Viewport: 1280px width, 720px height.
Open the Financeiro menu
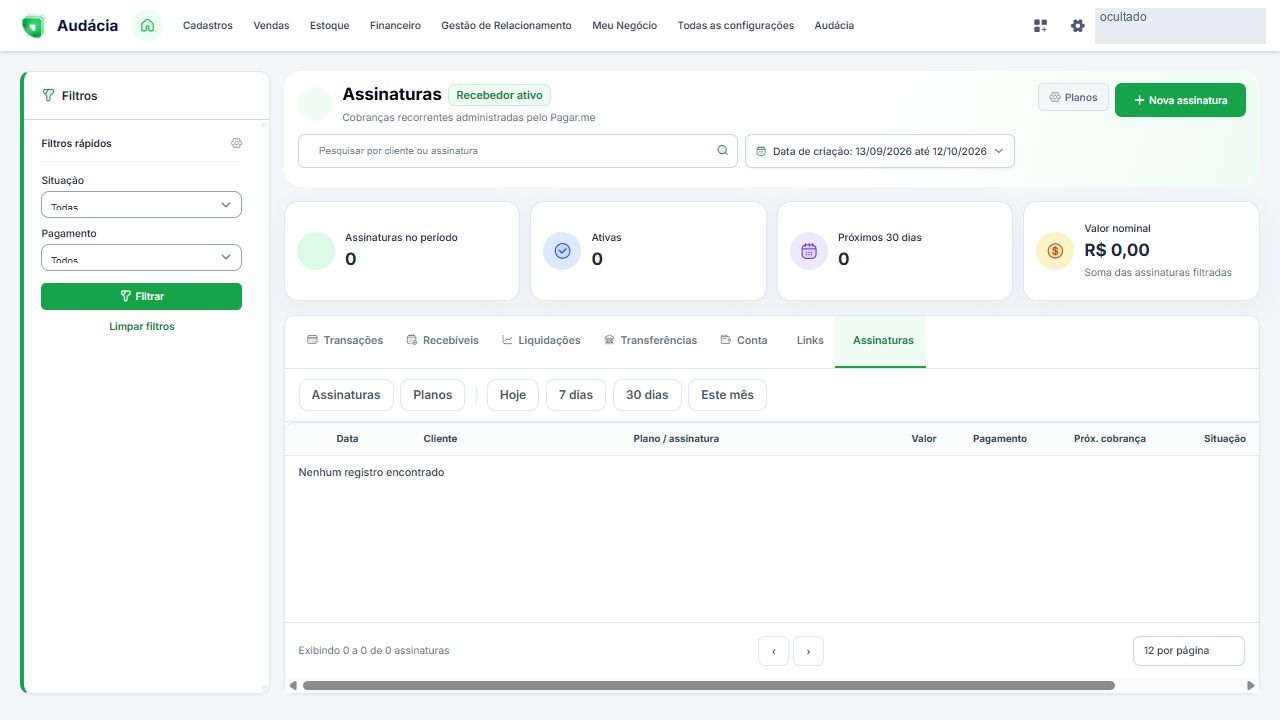(395, 26)
